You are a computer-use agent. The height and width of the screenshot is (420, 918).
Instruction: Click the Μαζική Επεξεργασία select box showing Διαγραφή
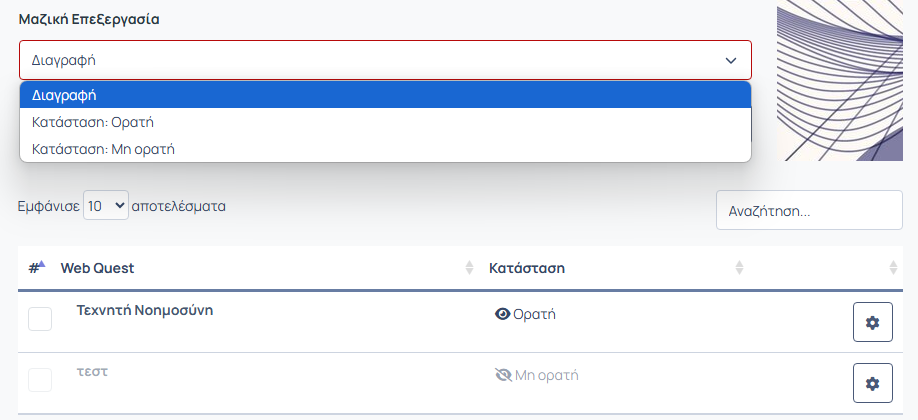coord(385,60)
